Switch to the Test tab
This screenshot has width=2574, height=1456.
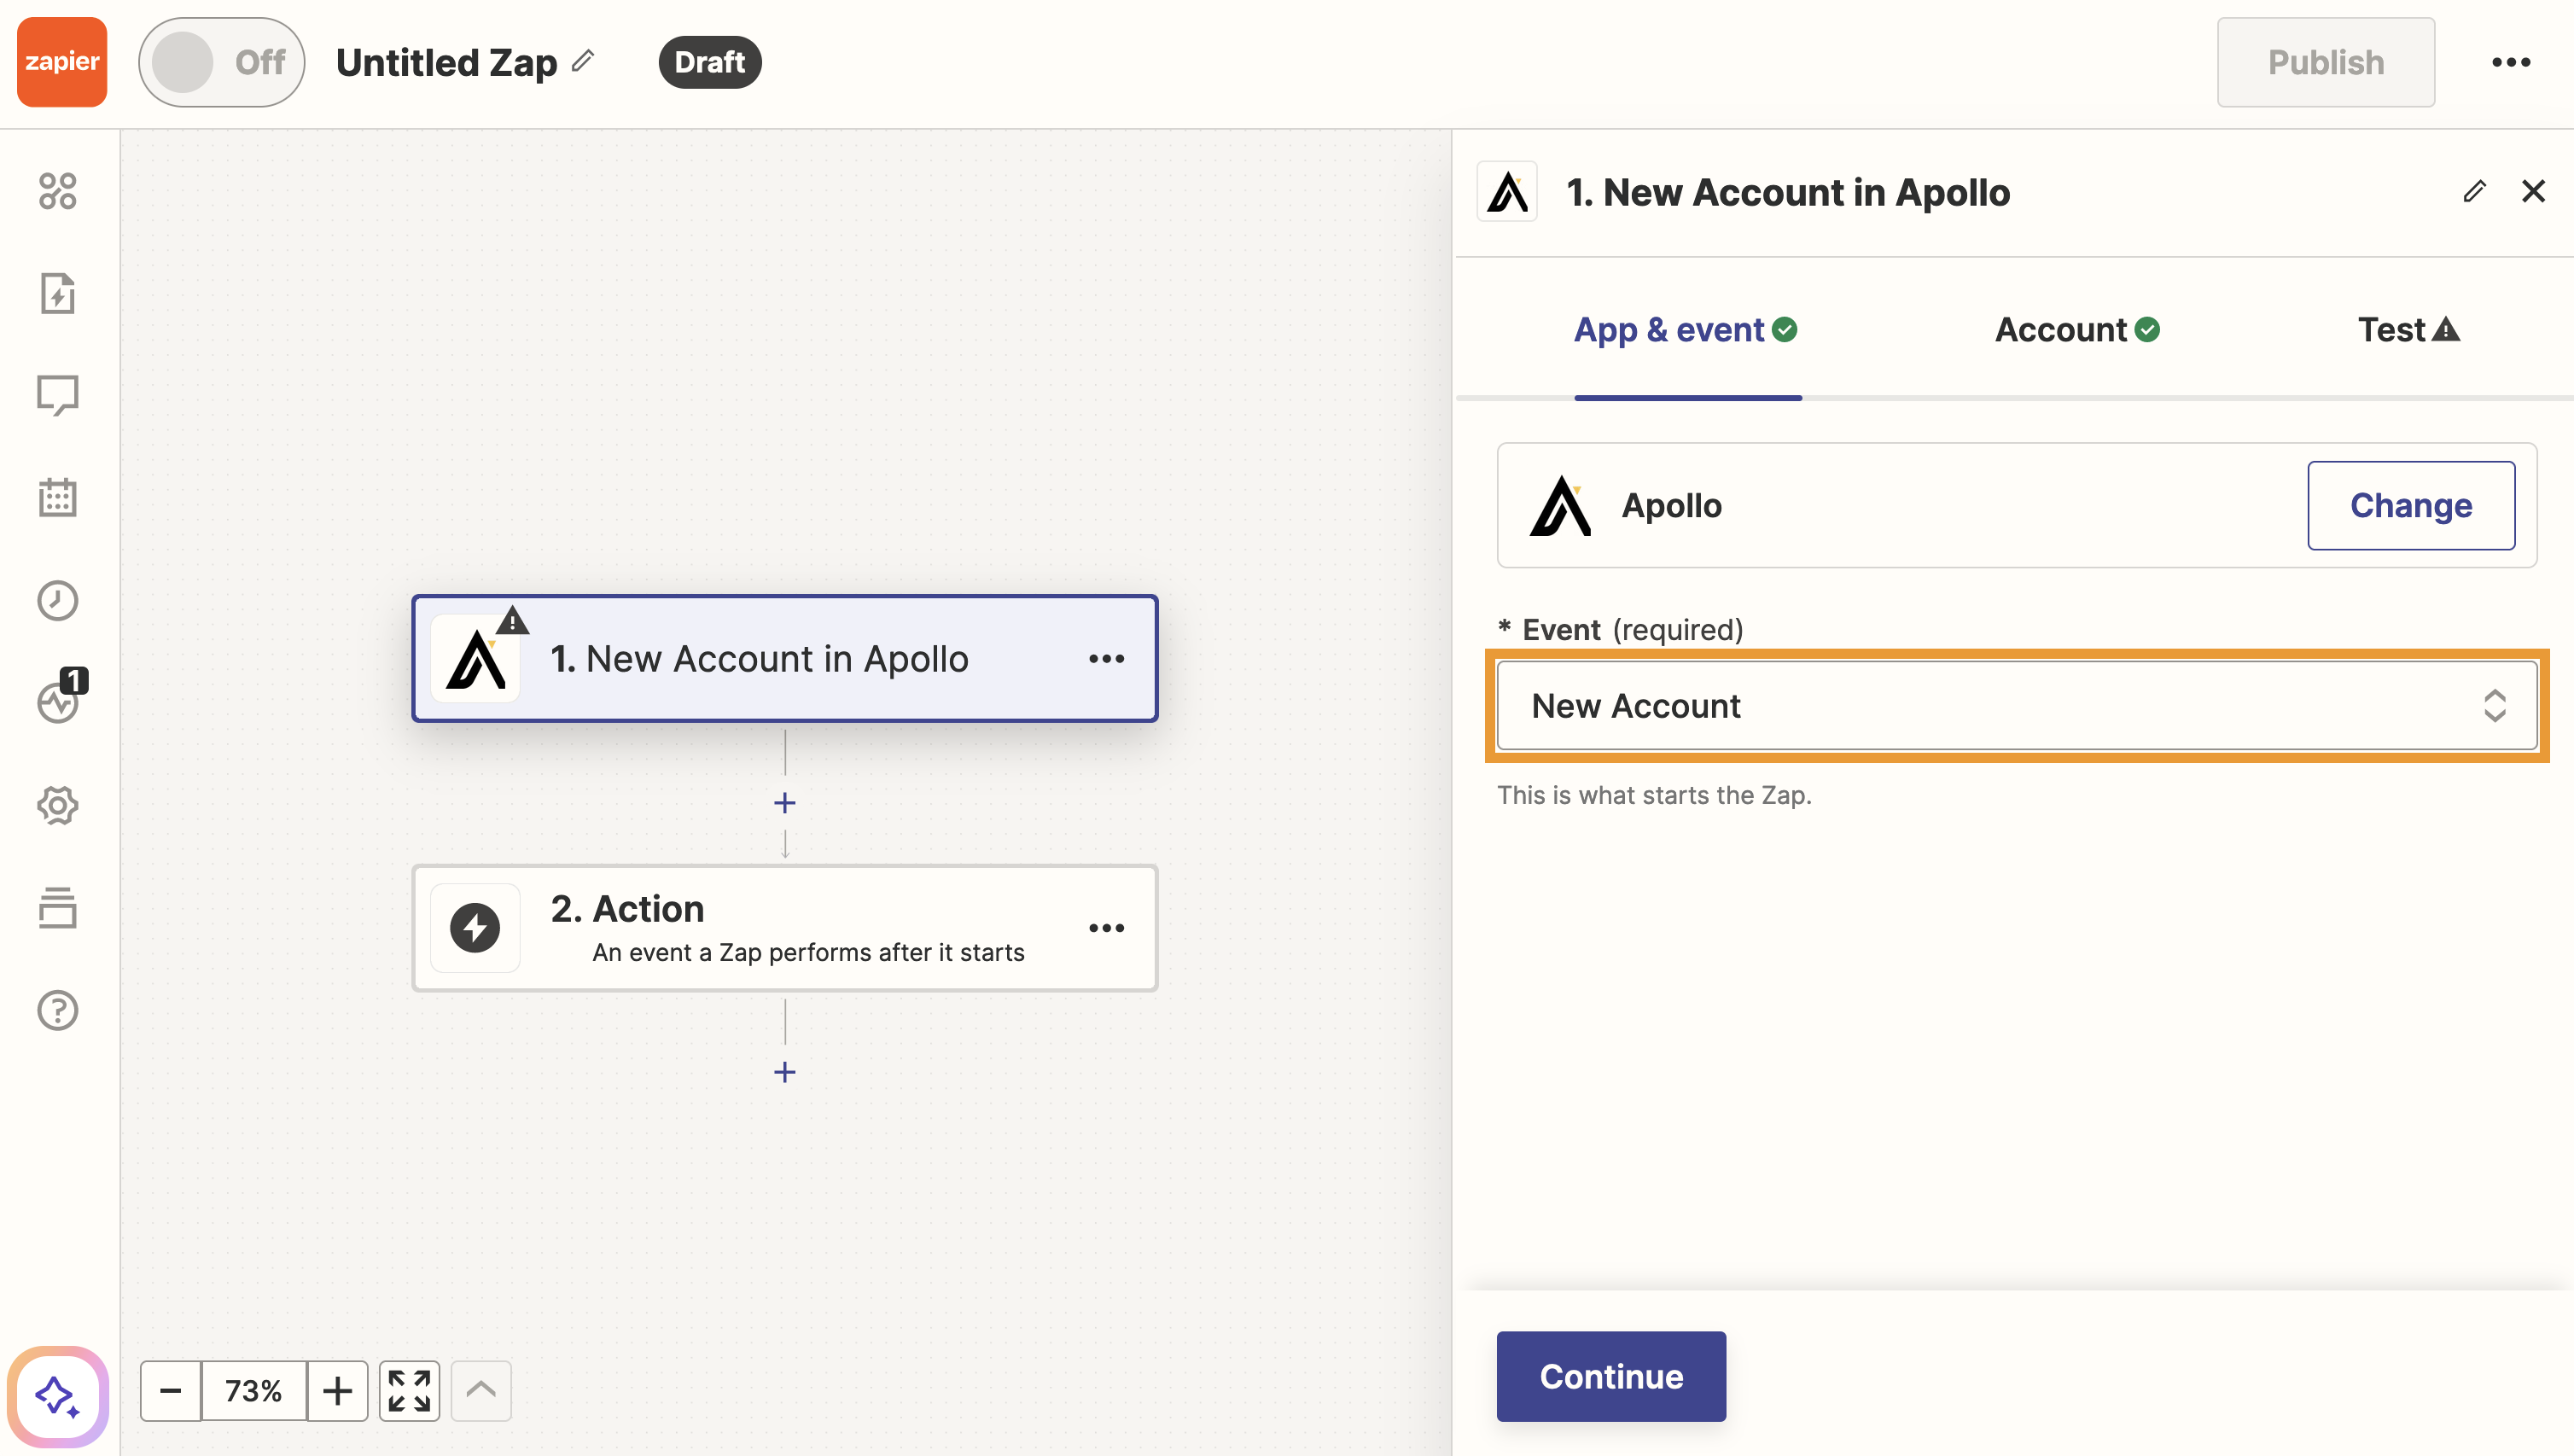2408,330
